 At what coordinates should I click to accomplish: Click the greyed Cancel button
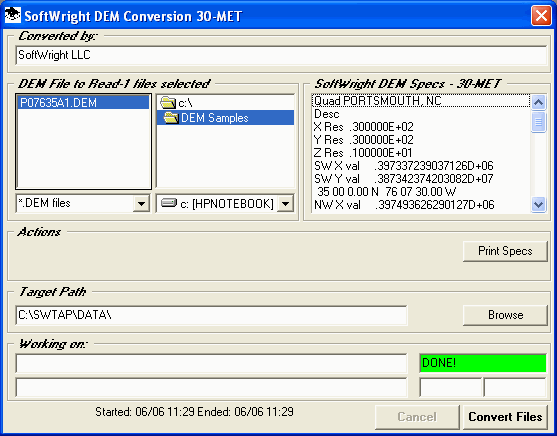tap(417, 417)
